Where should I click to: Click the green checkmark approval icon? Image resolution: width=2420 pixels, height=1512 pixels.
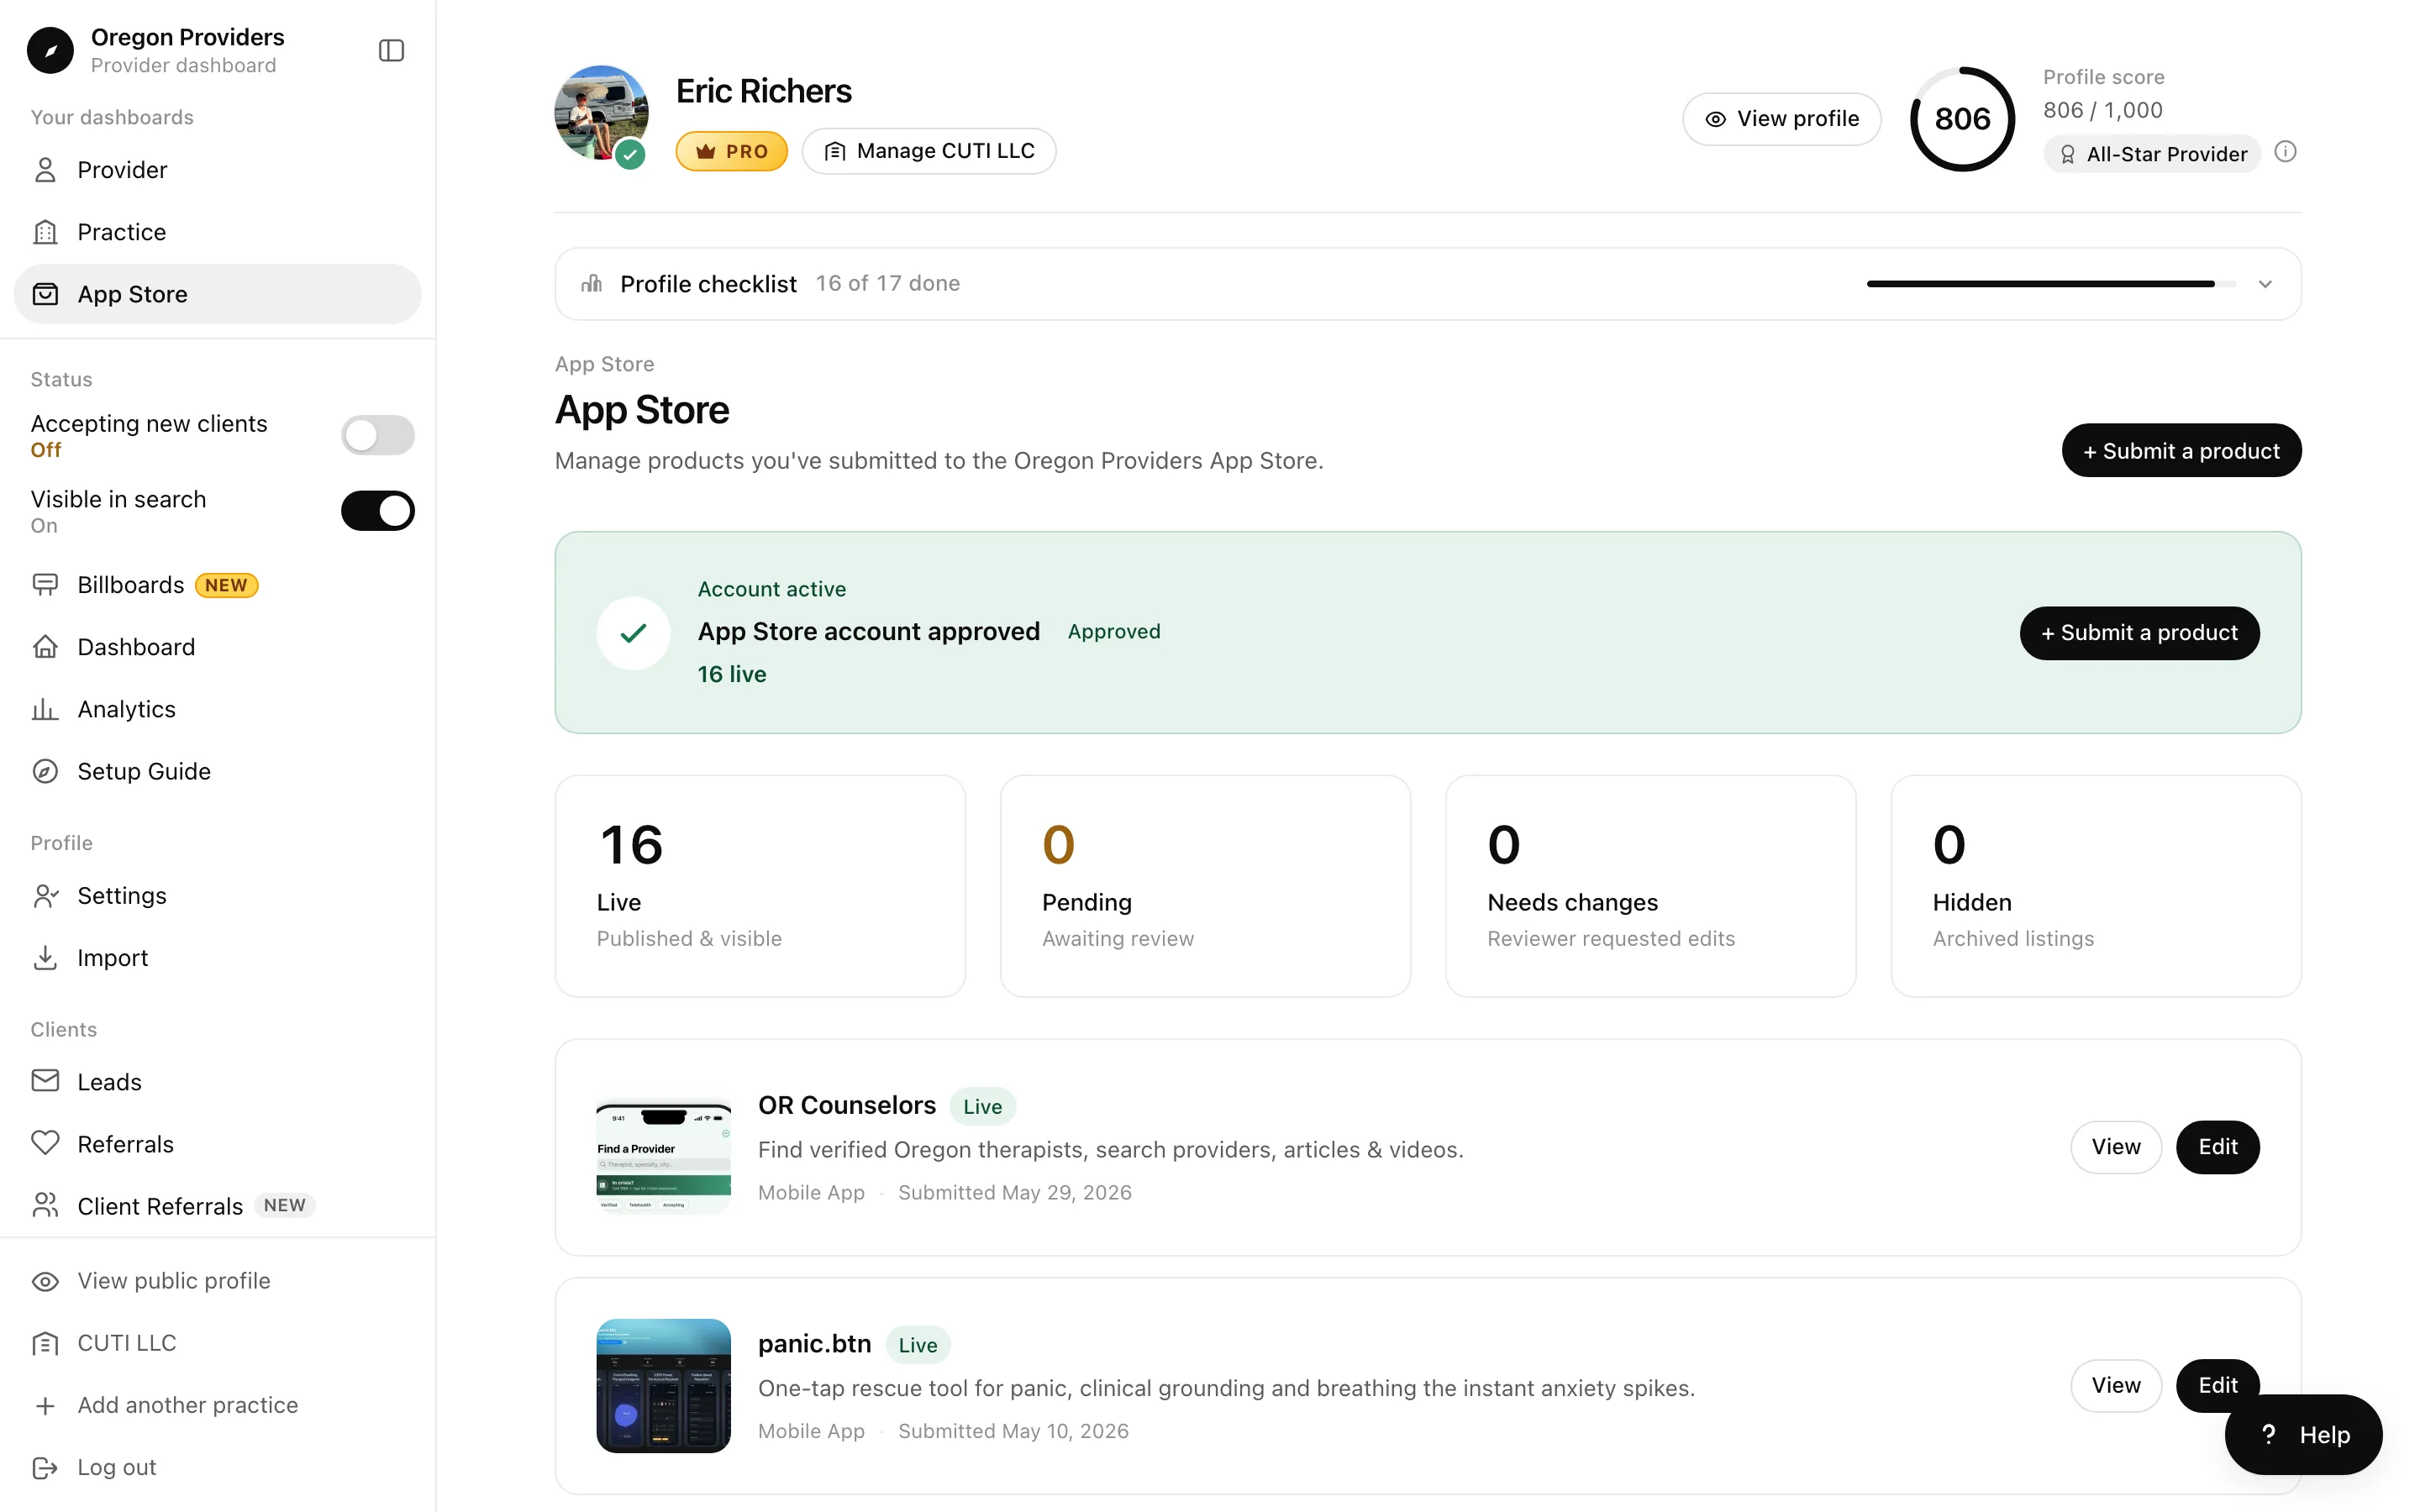(633, 633)
